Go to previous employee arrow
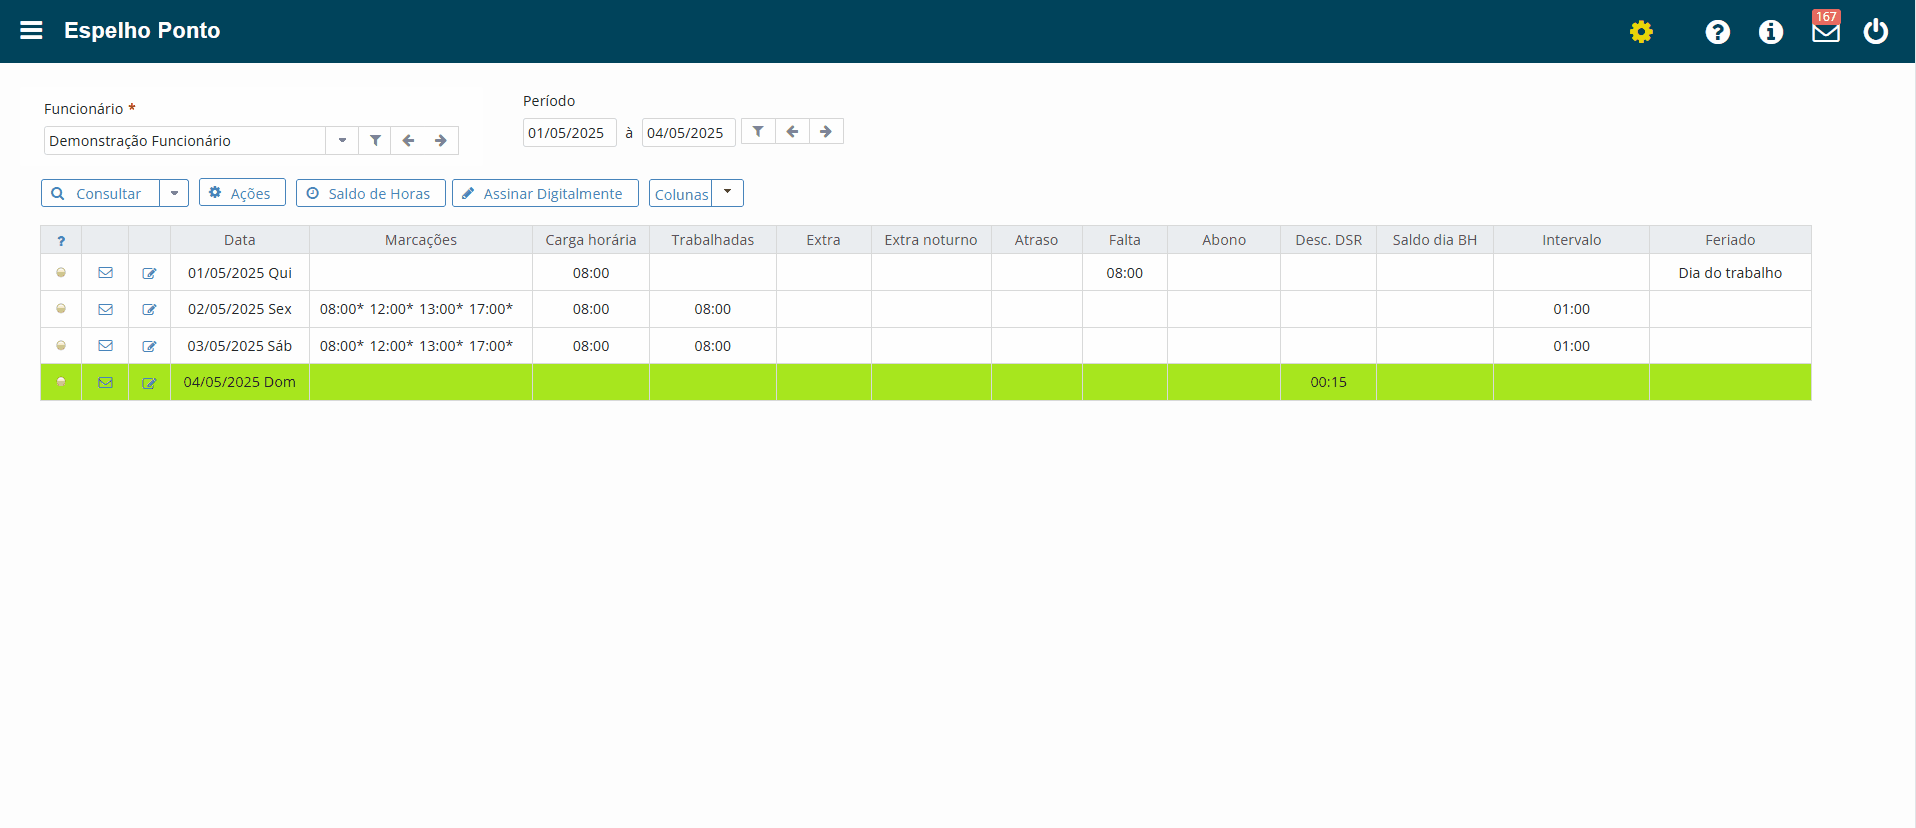The image size is (1916, 828). coord(408,141)
